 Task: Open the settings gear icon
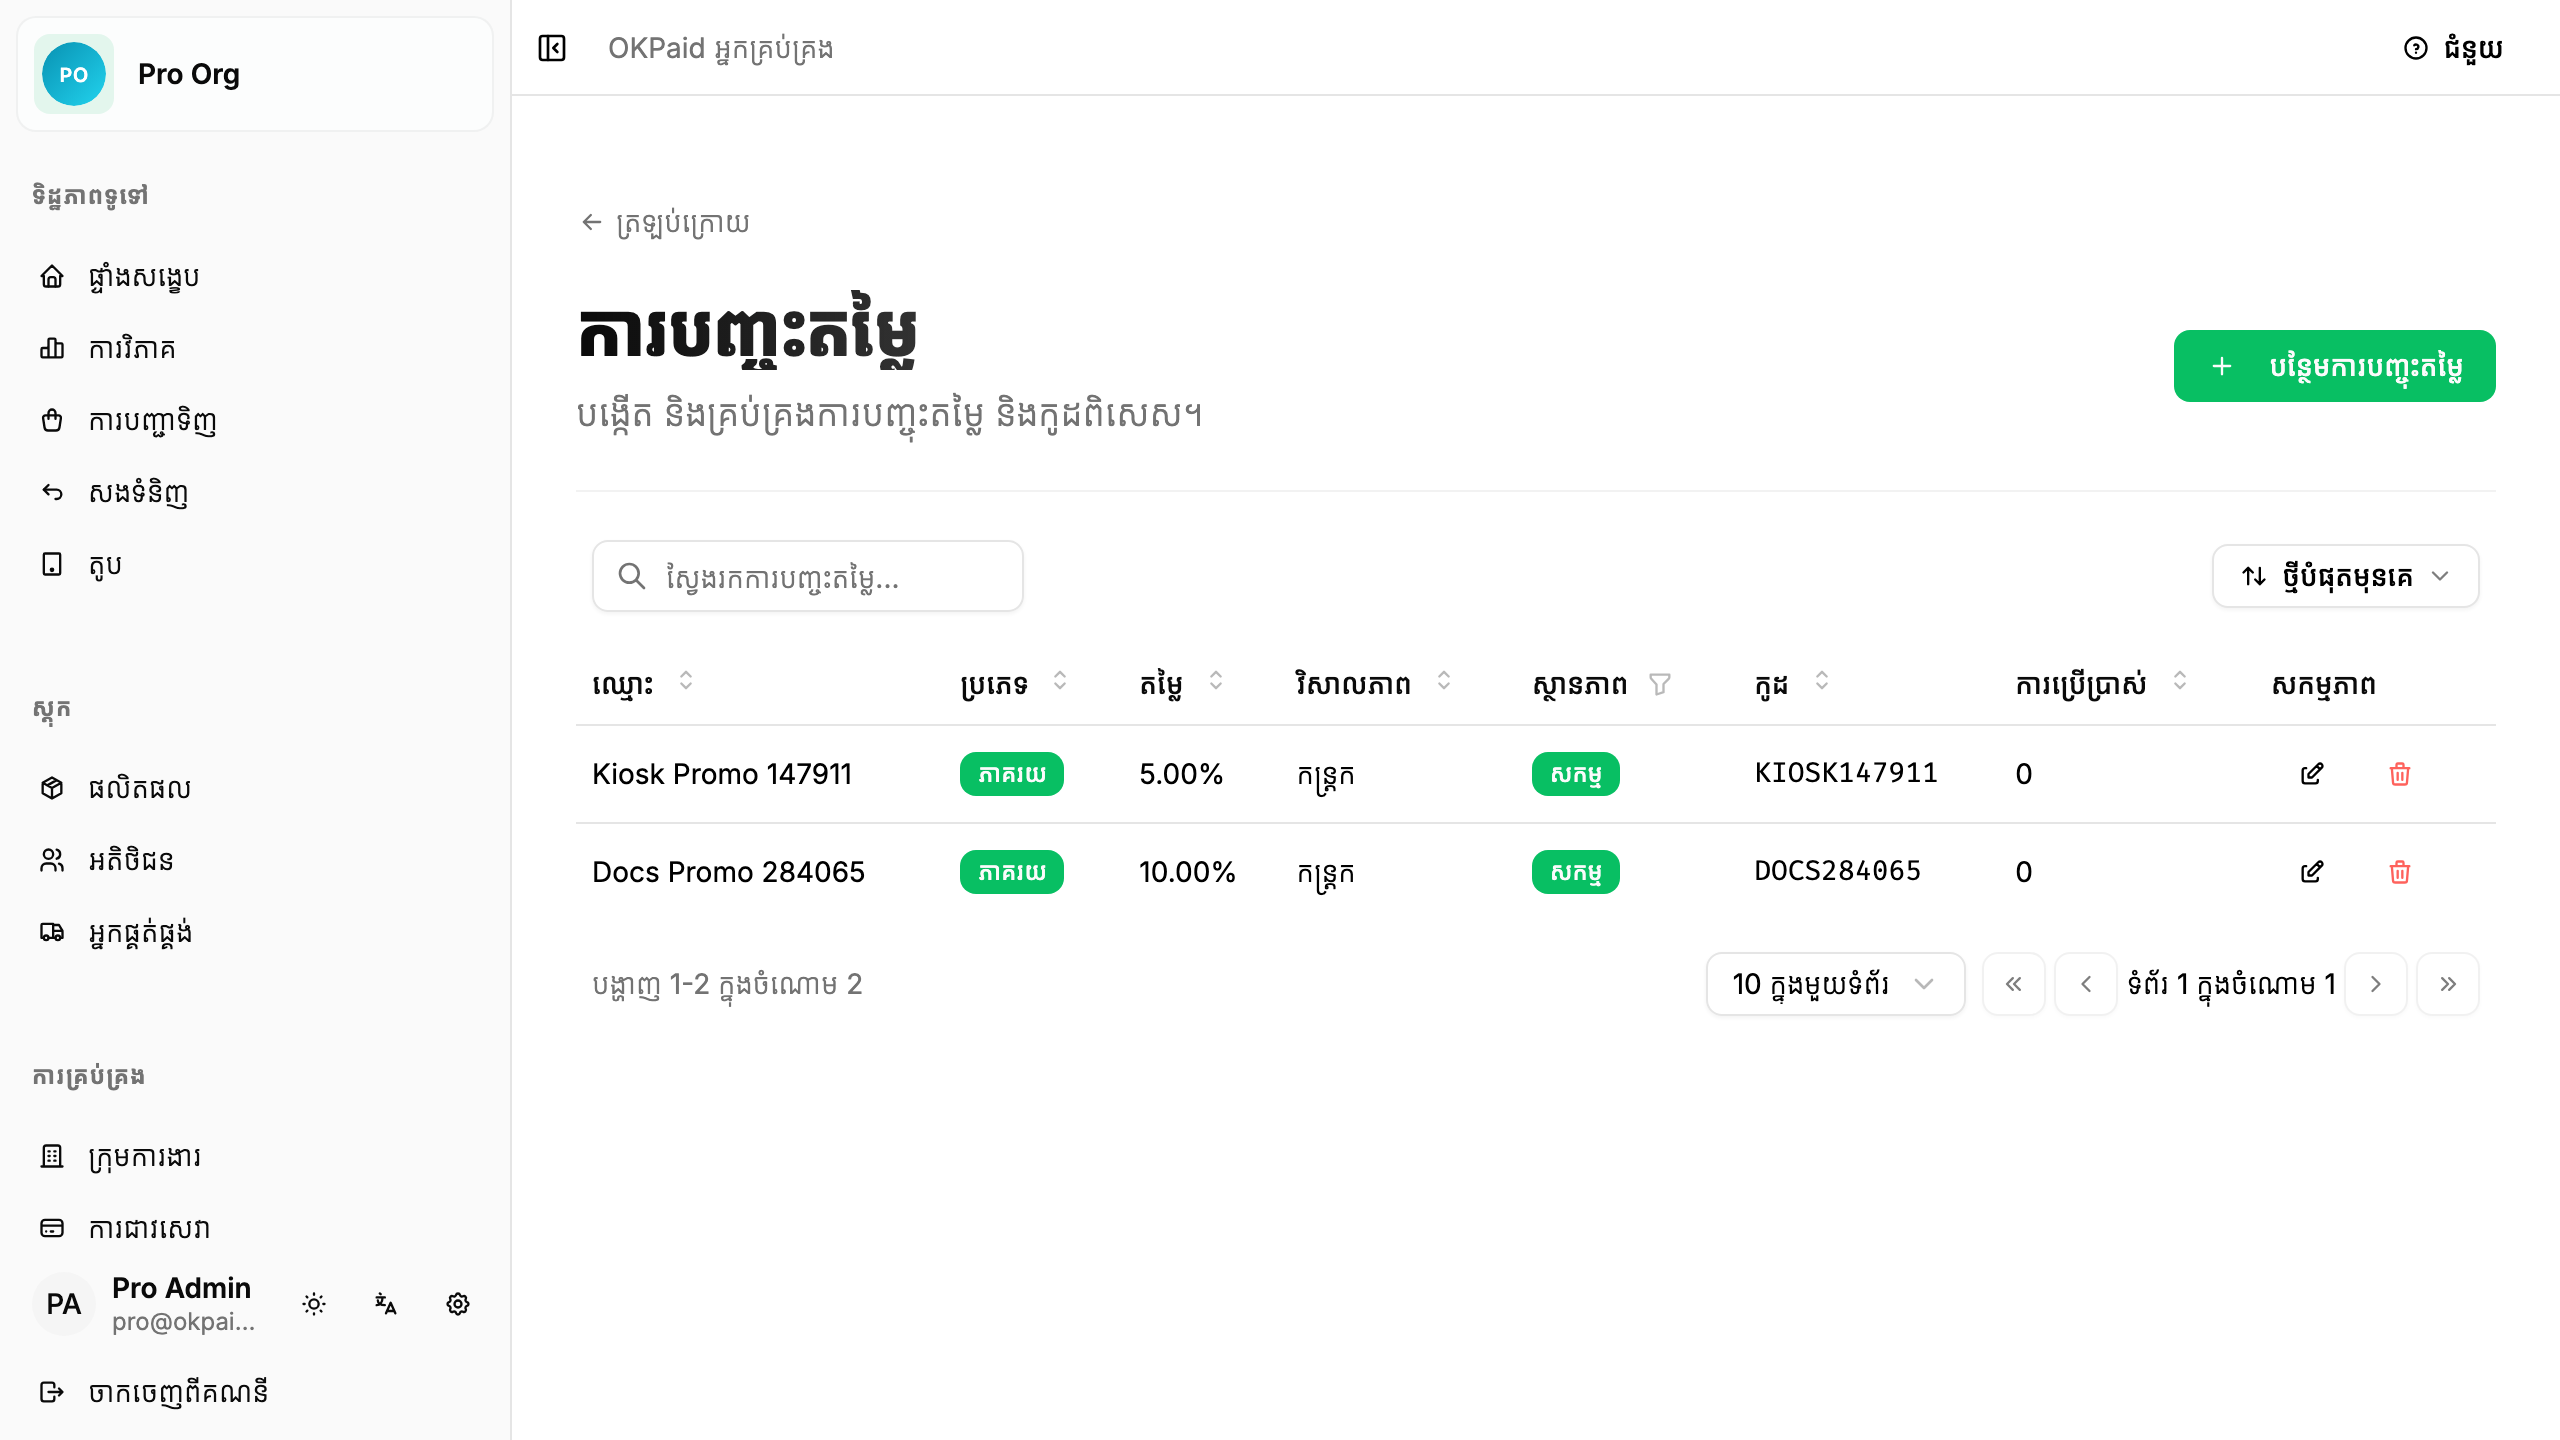pos(458,1304)
